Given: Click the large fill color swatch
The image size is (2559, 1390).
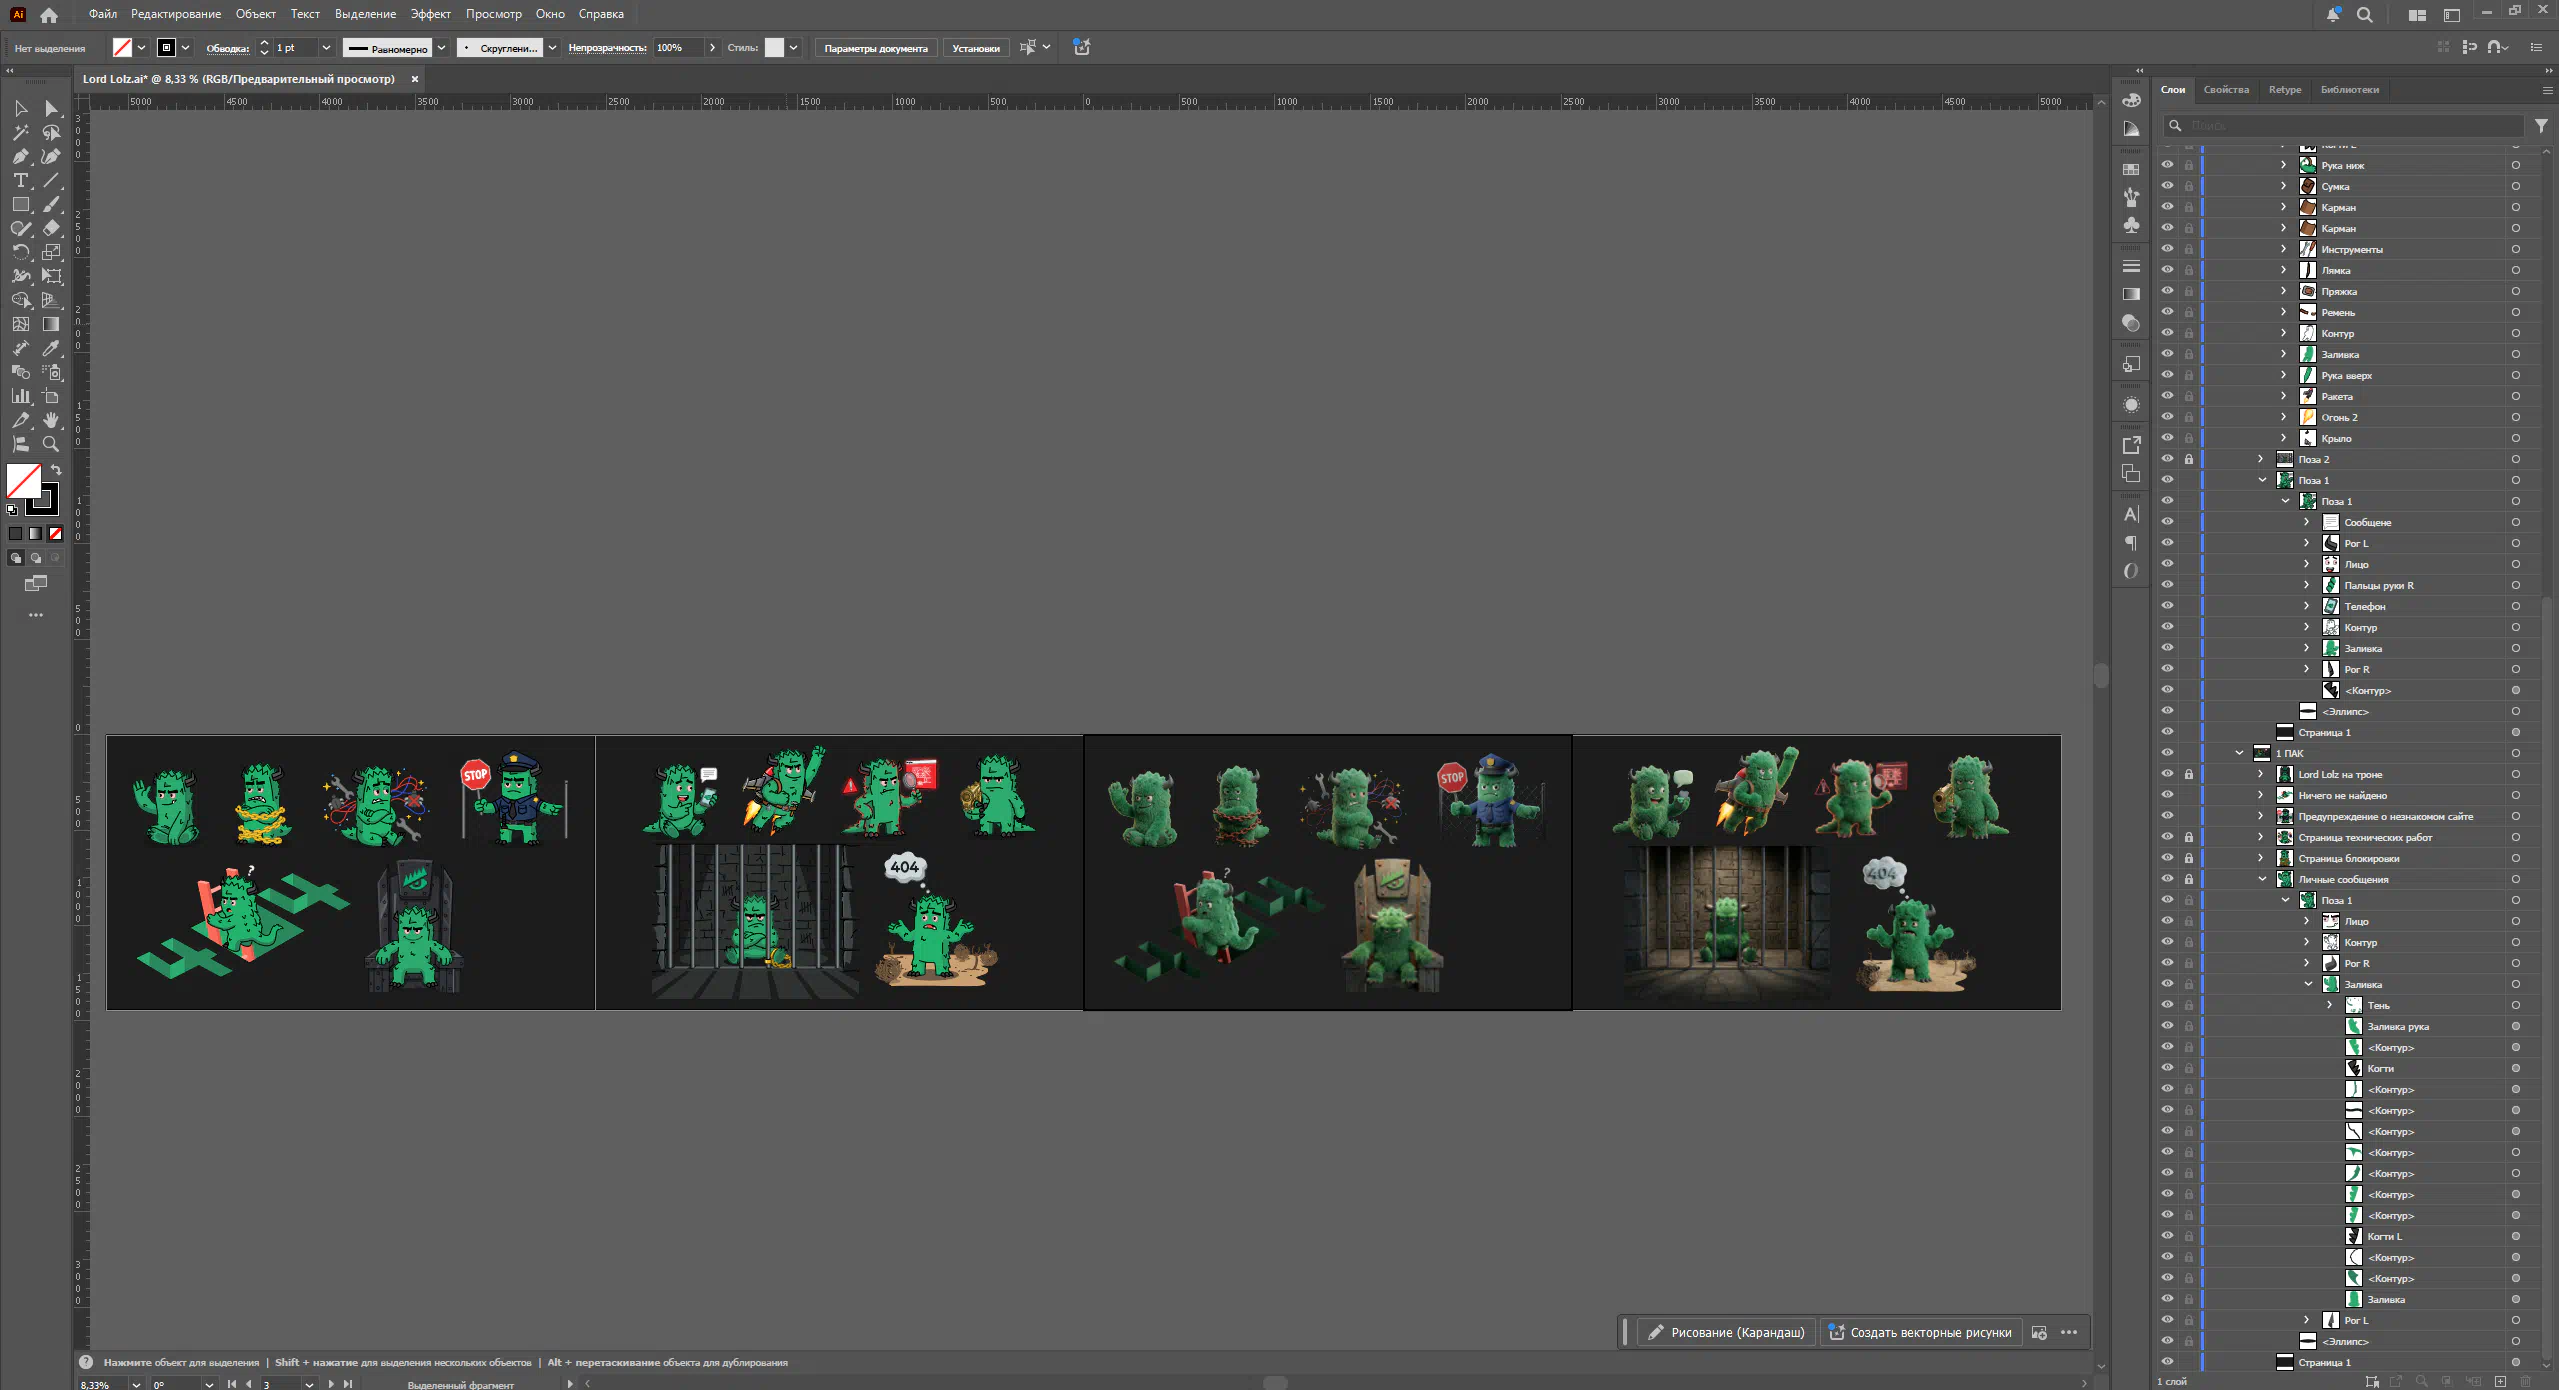Looking at the screenshot, I should (24, 482).
